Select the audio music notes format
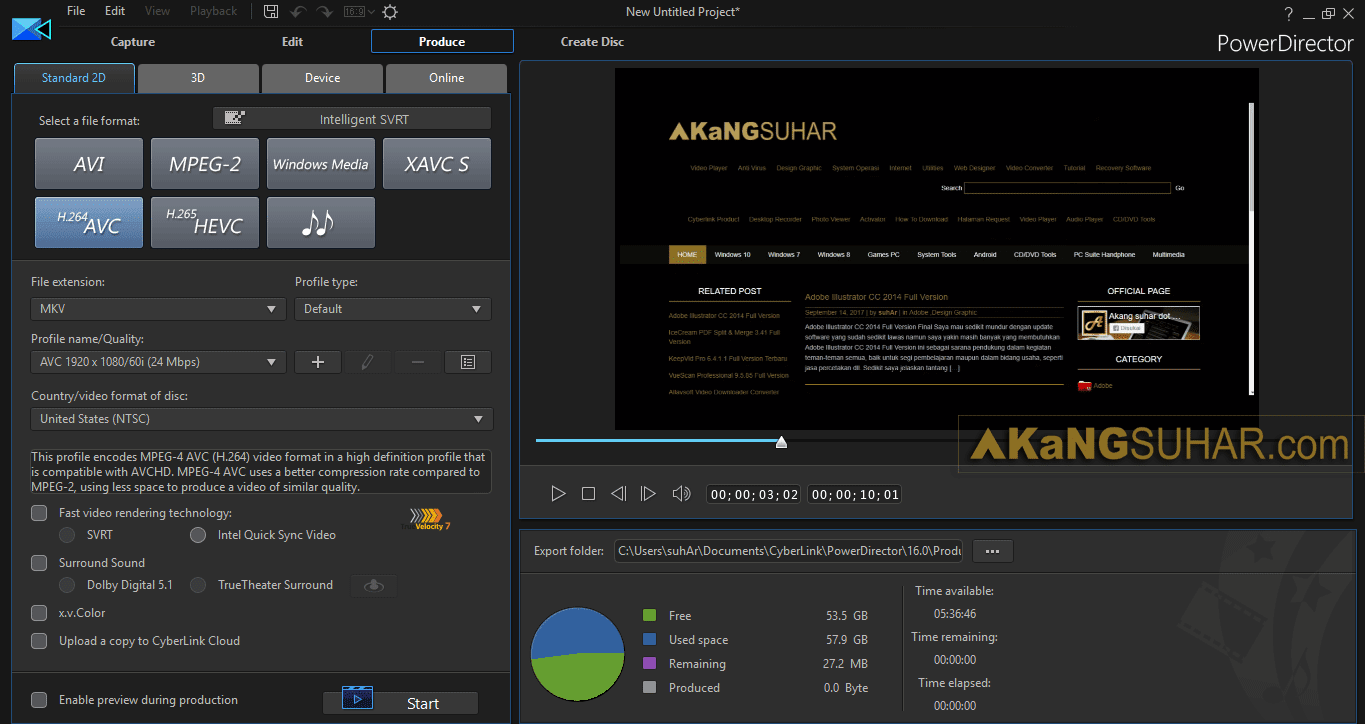 coord(321,222)
